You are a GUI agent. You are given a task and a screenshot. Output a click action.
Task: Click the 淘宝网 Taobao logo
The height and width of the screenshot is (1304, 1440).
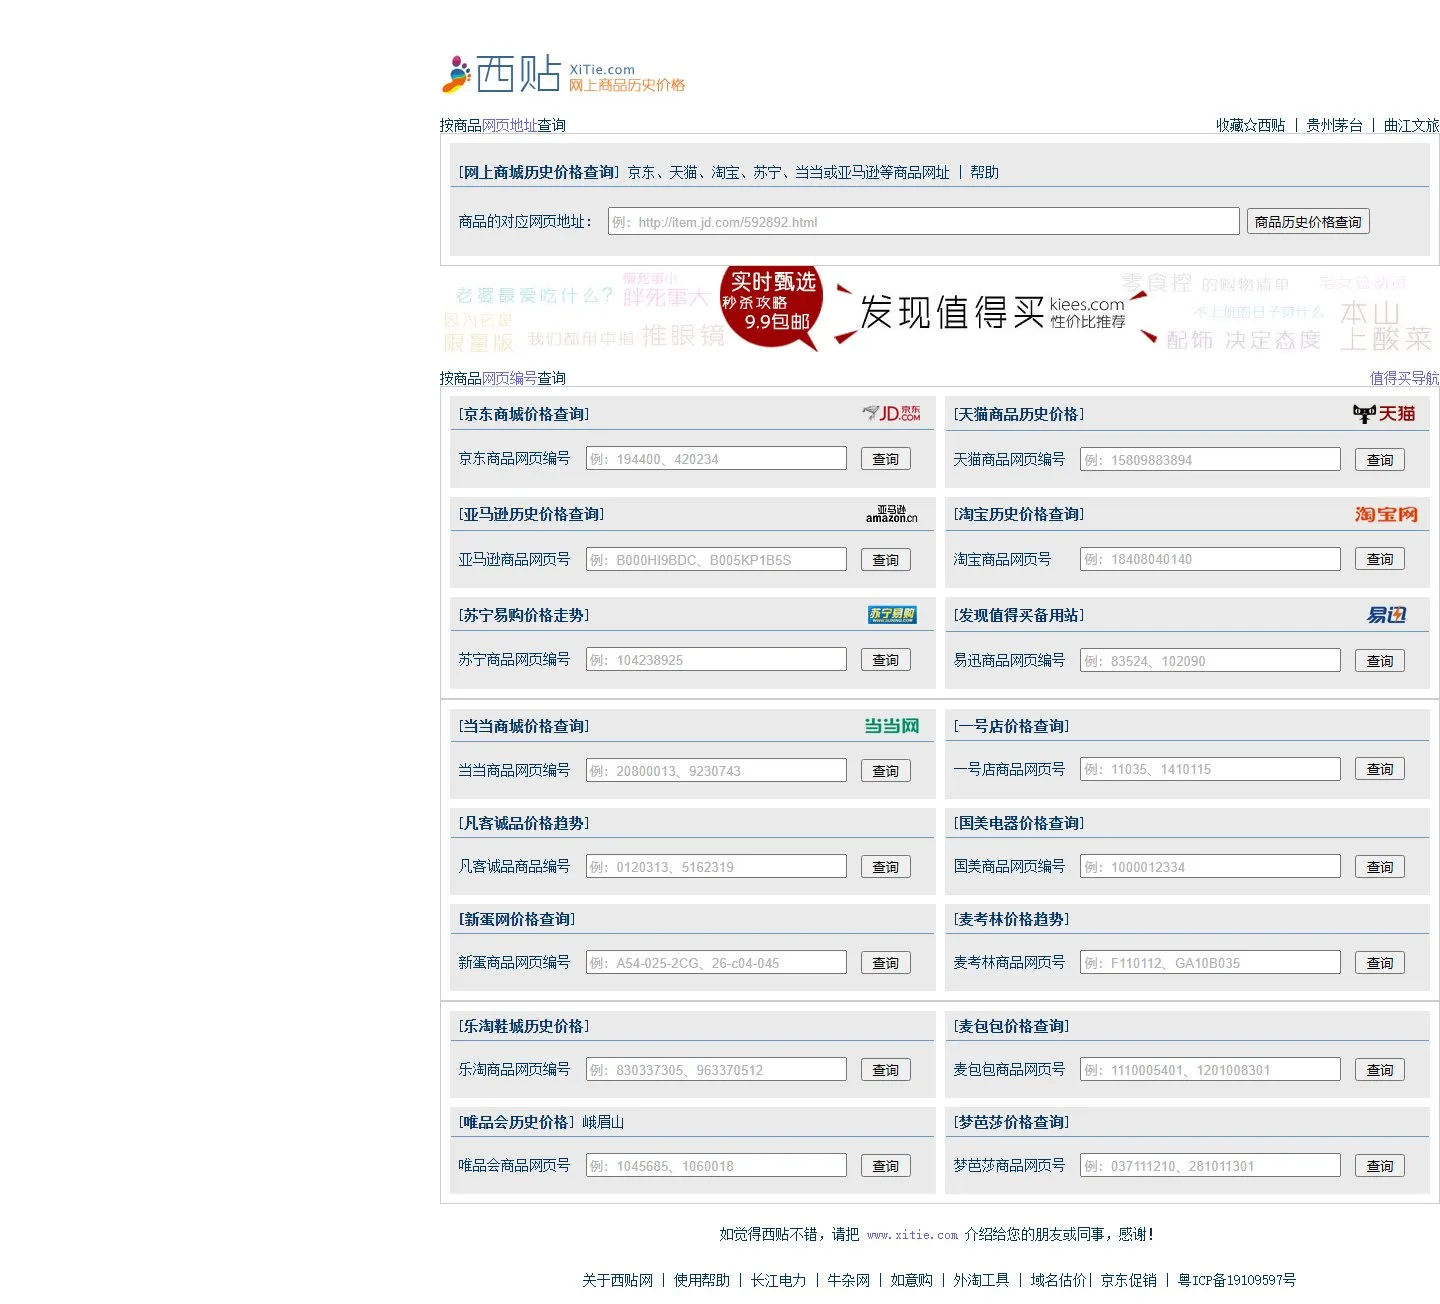(x=1386, y=514)
